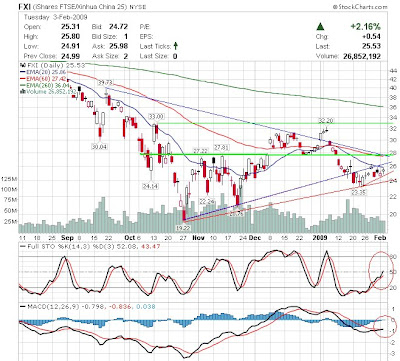
Task: Click the Prev Close value 24.99
Action: click(x=71, y=56)
